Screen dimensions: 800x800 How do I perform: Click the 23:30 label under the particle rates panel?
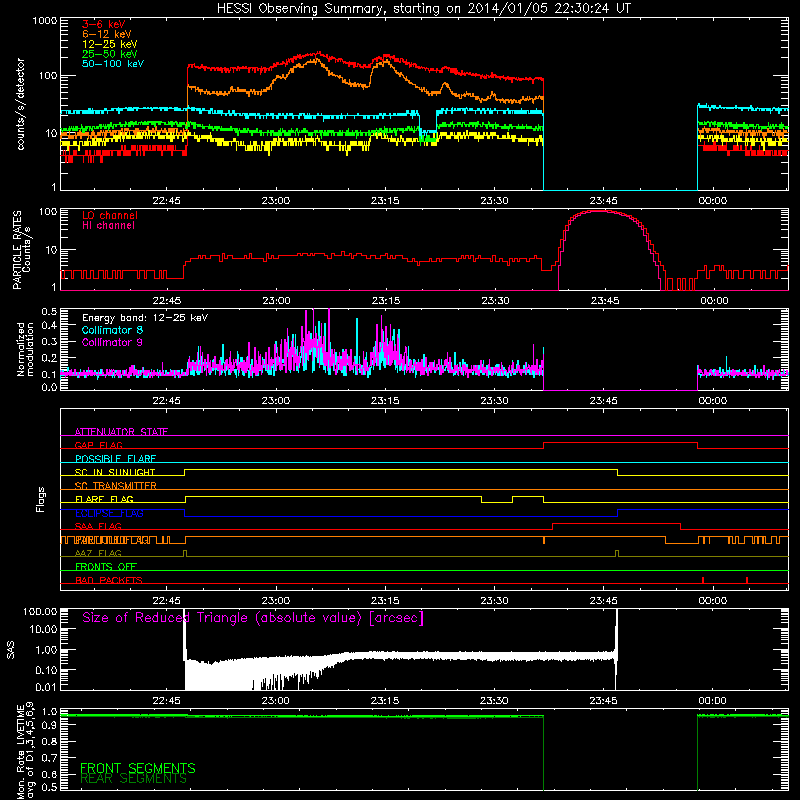[x=495, y=301]
